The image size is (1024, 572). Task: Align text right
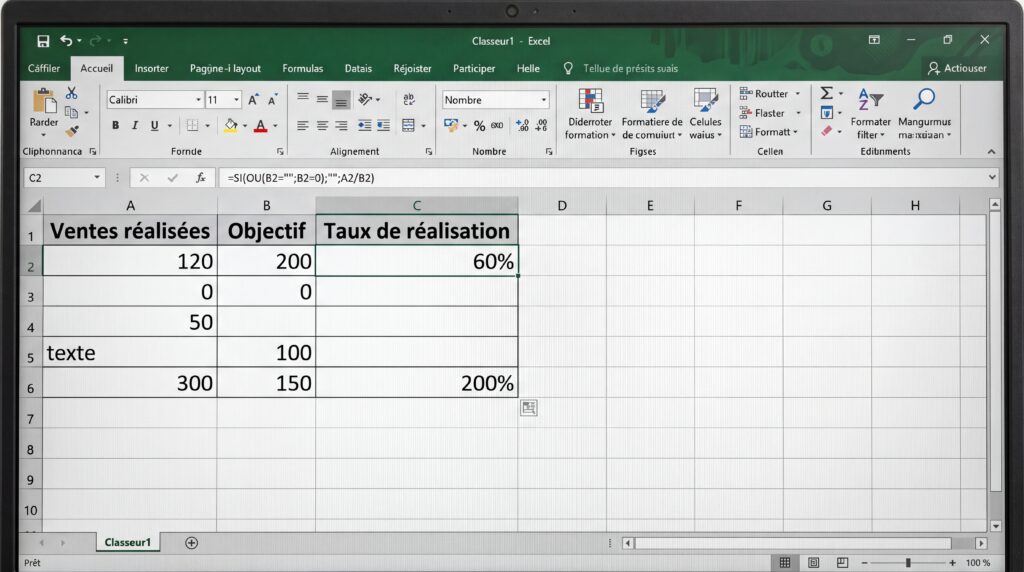tap(341, 125)
